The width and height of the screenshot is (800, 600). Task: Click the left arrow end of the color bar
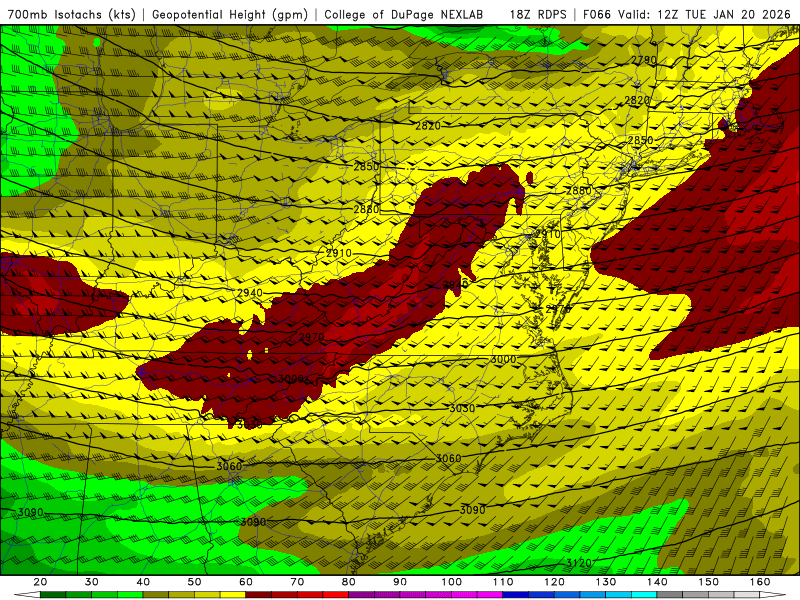(x=27, y=595)
